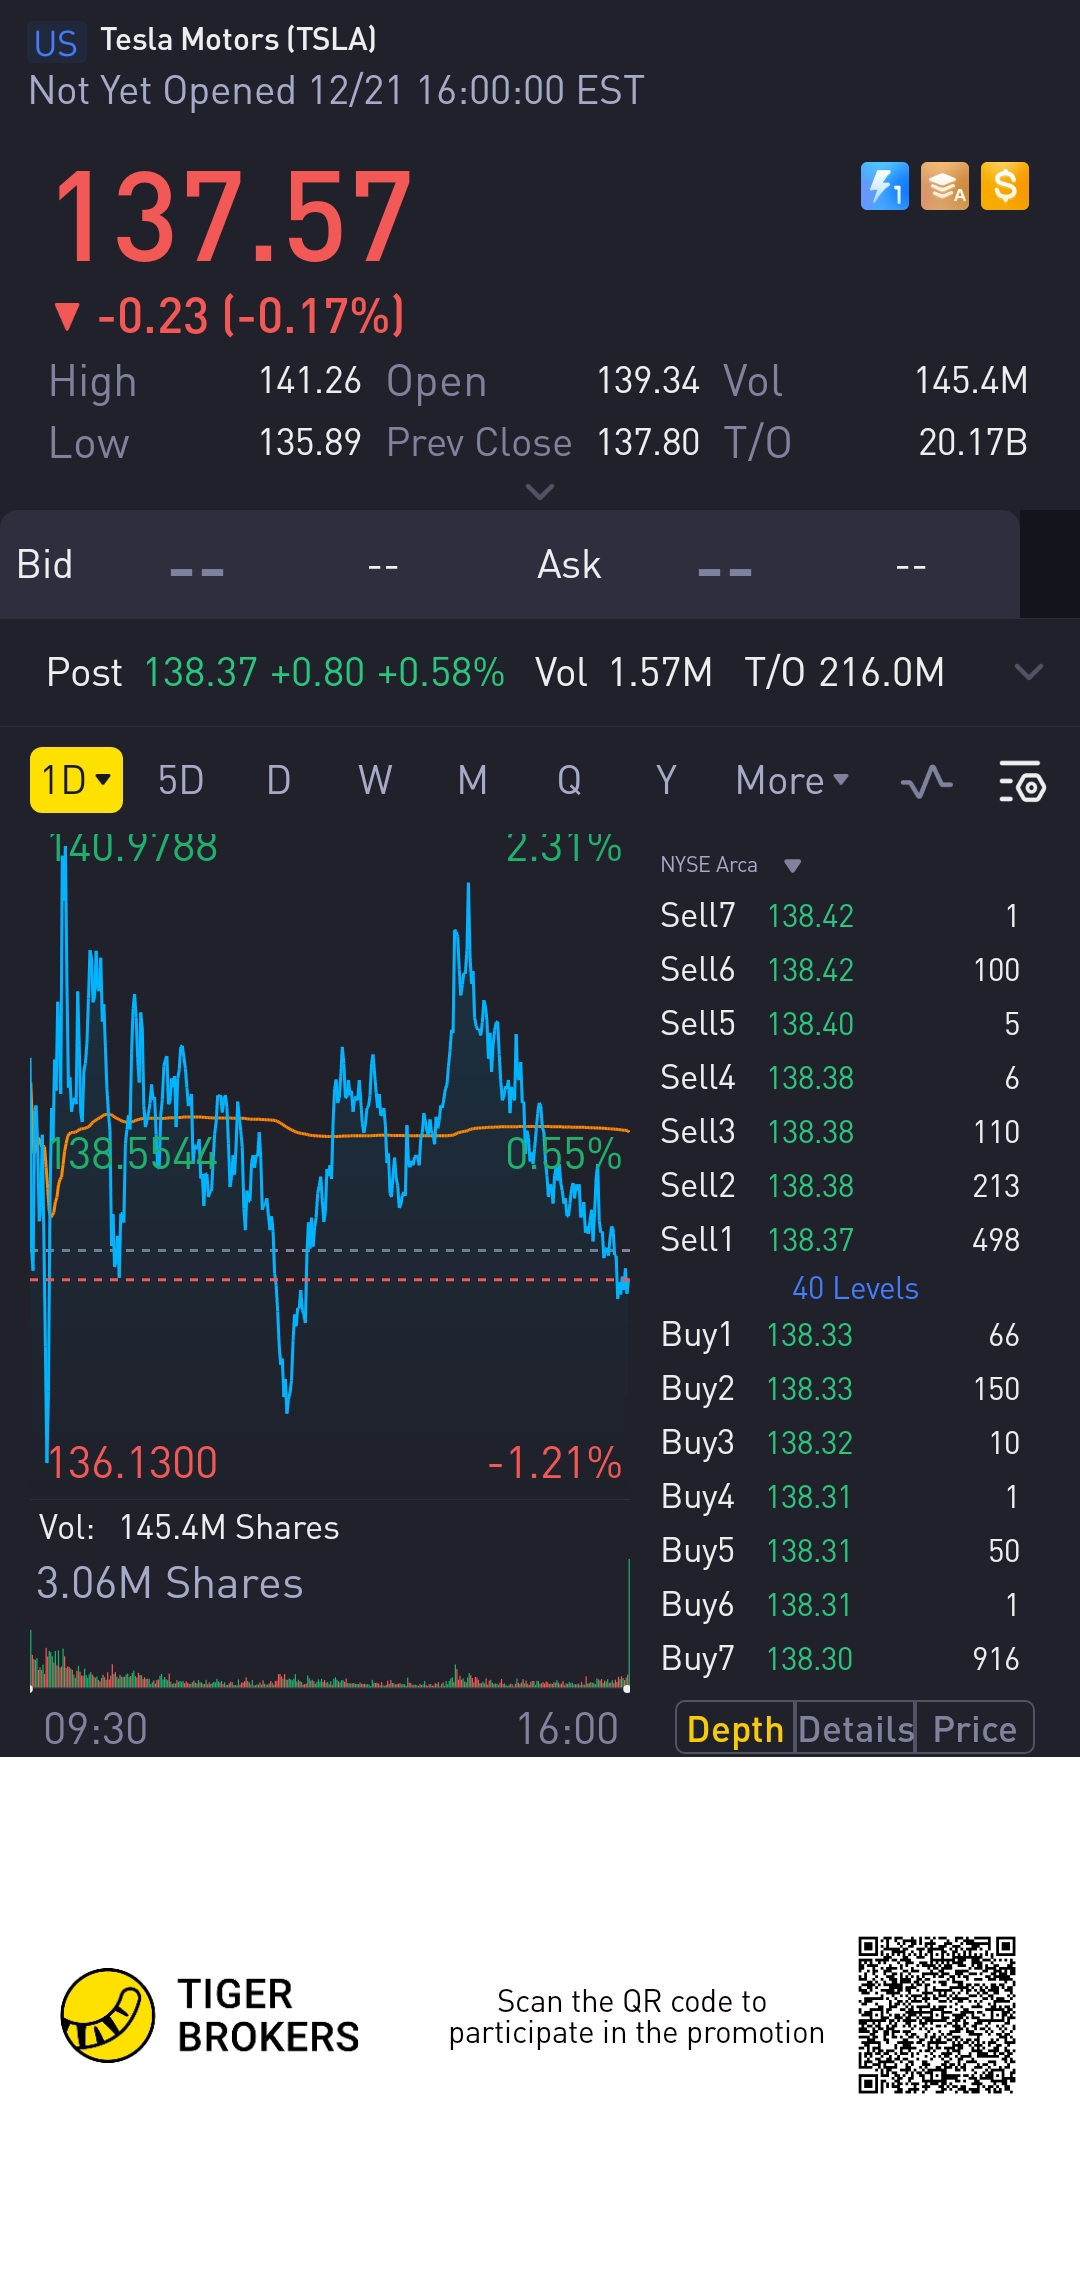Expand the Post market row chevron
The image size is (1080, 2275).
tap(1029, 672)
